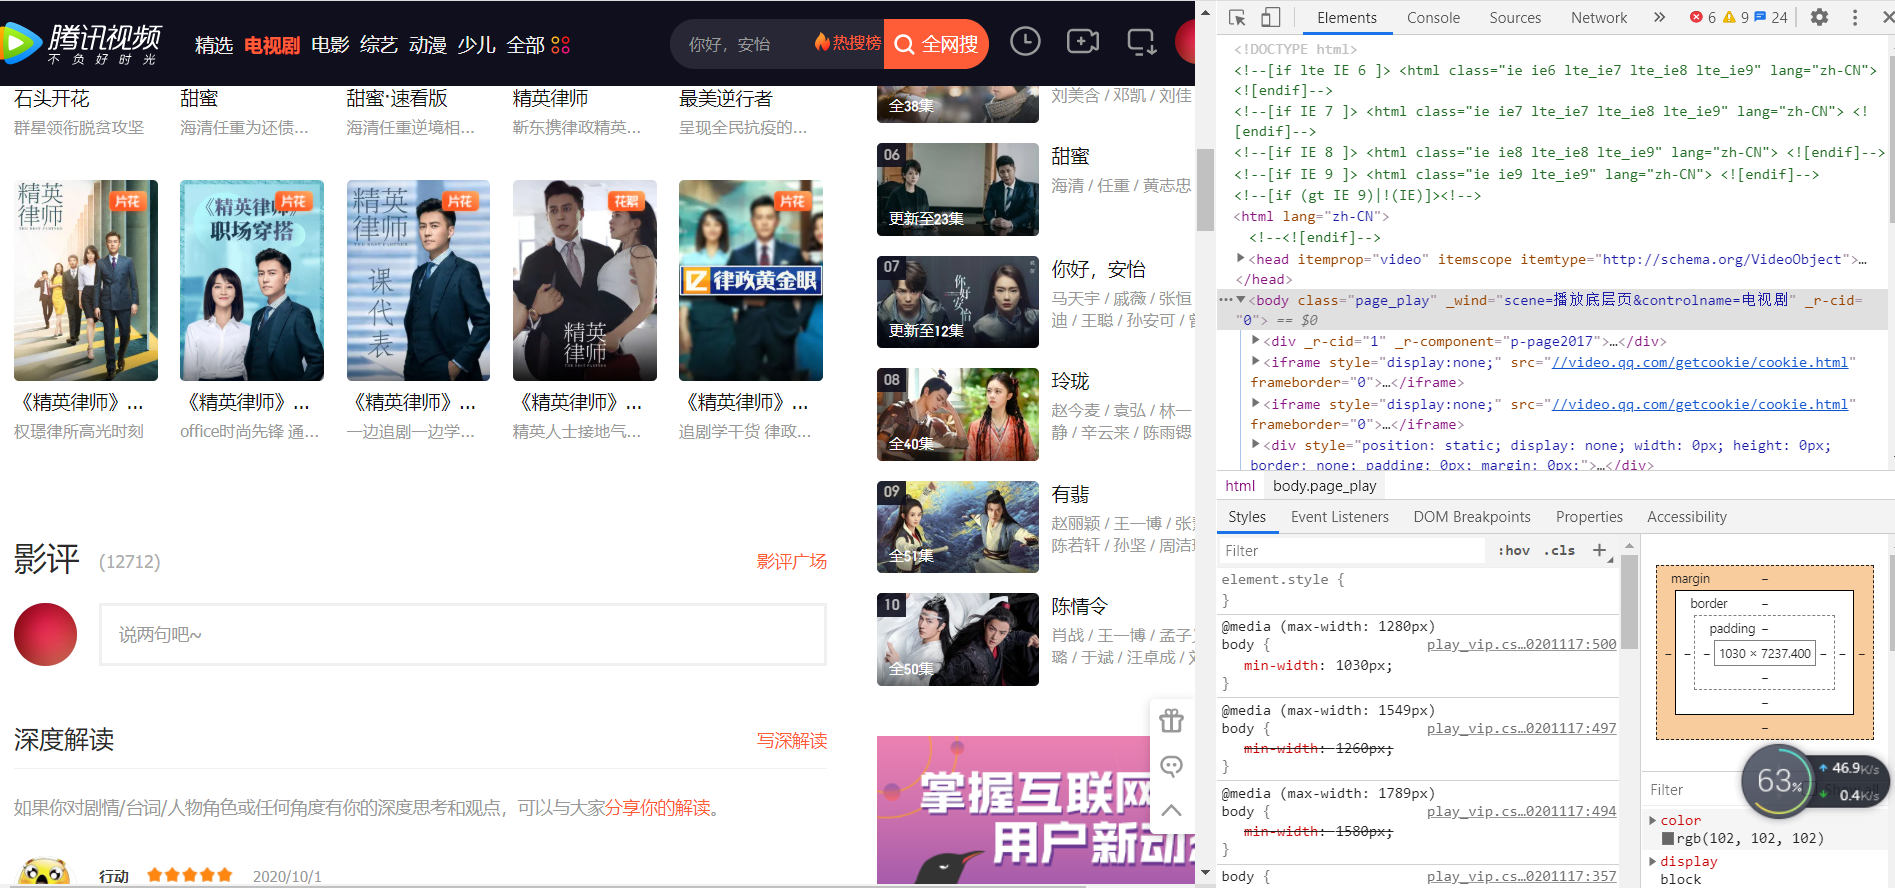Select 电影 in the navigation bar
1895x888 pixels.
(330, 45)
